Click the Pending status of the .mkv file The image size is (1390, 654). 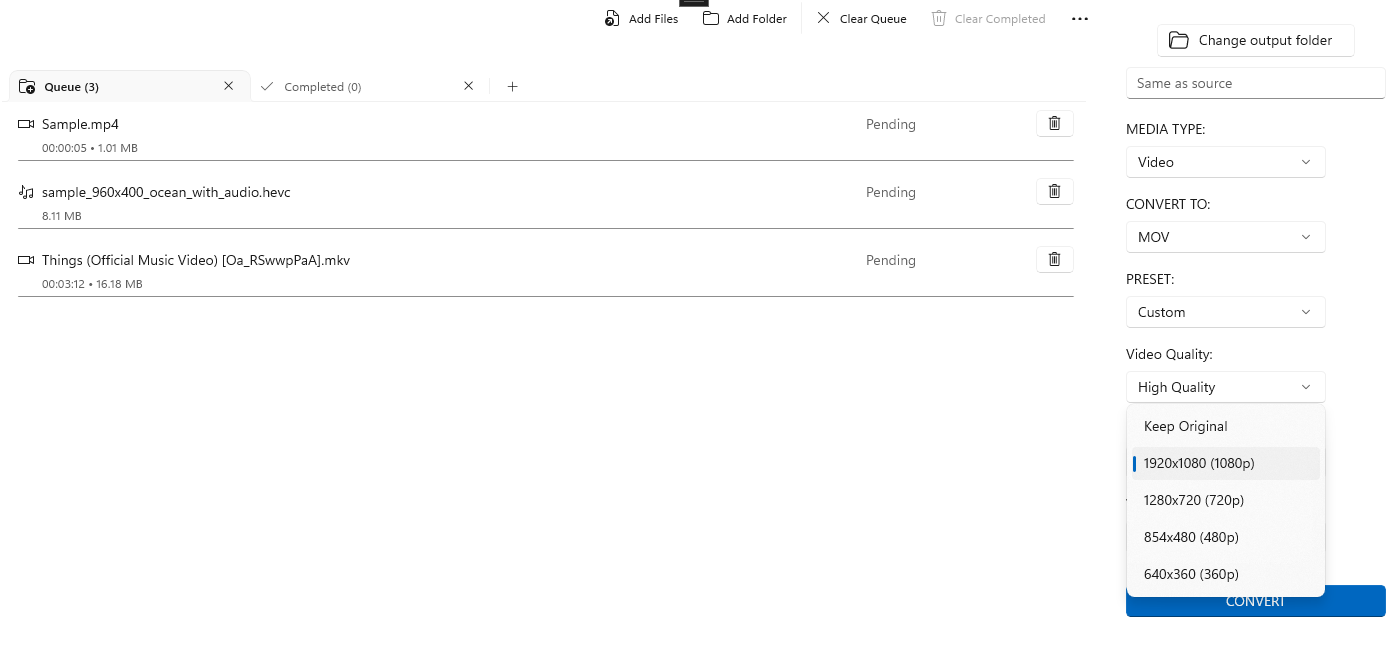(x=891, y=260)
